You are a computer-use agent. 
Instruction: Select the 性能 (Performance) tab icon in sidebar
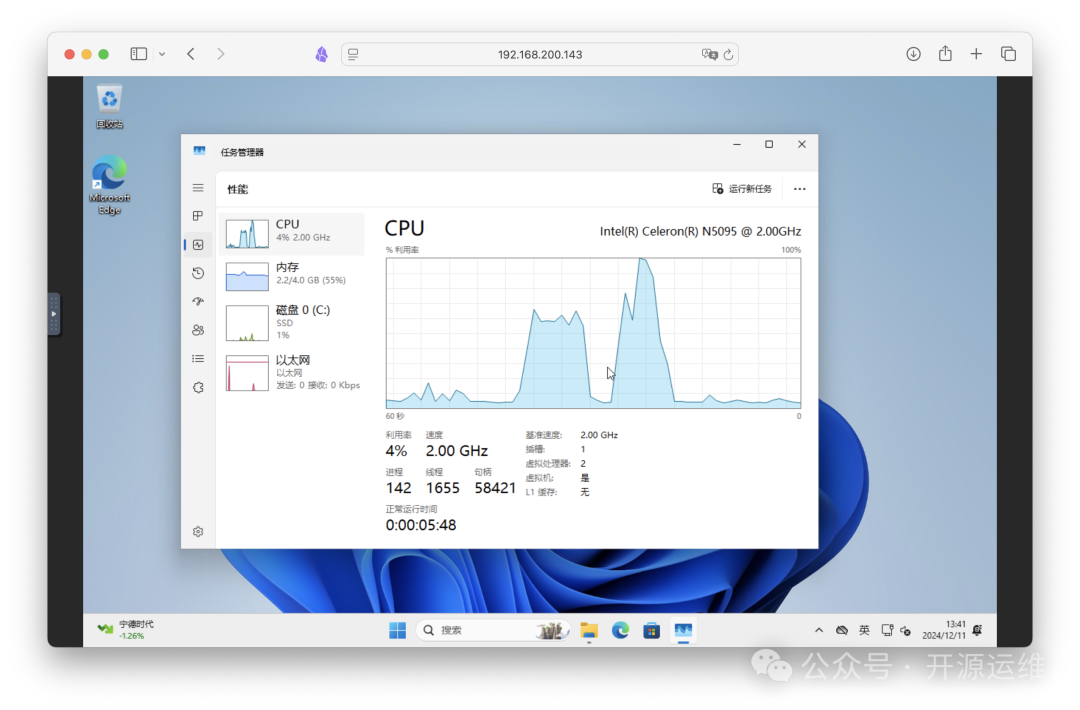198,244
